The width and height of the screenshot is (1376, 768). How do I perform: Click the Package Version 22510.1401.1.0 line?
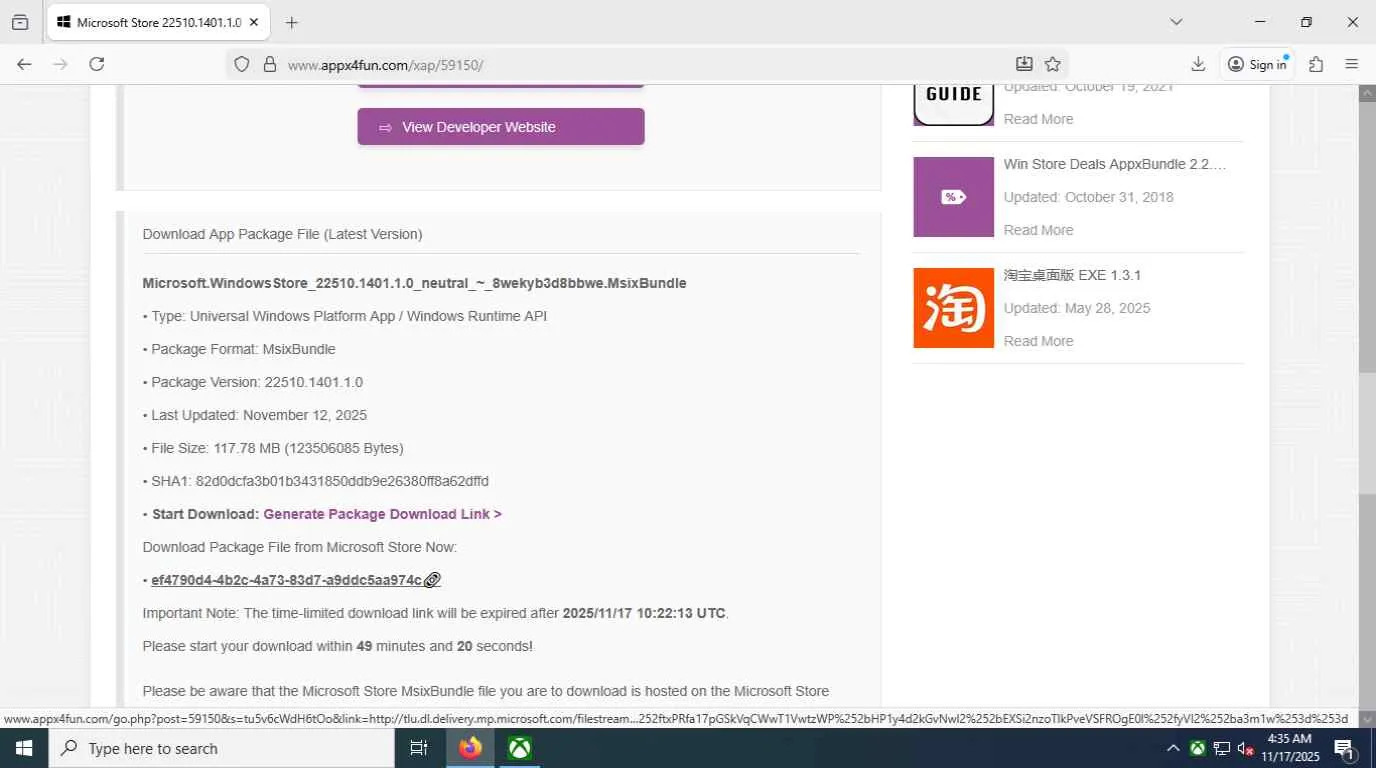[253, 382]
